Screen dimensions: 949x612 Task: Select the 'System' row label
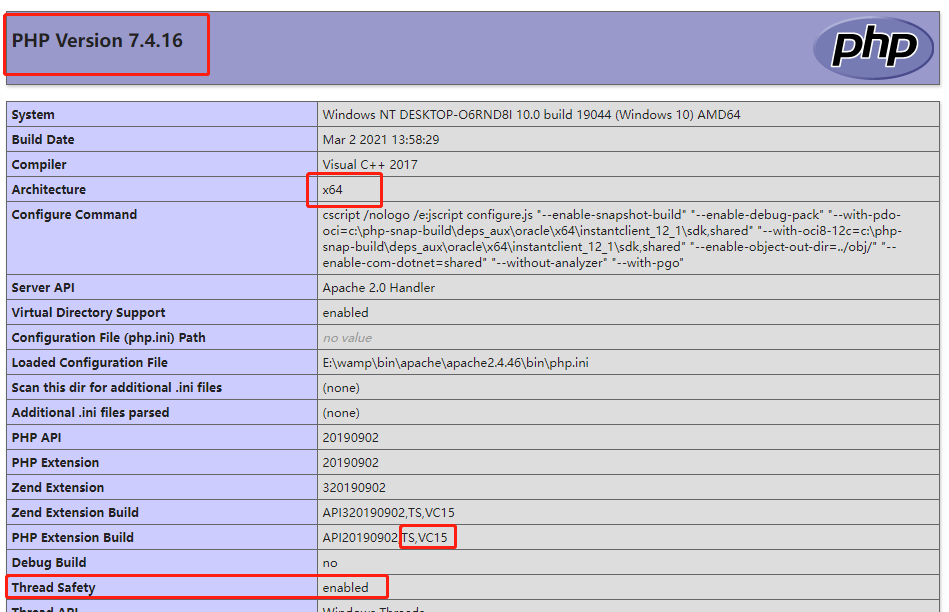(33, 114)
